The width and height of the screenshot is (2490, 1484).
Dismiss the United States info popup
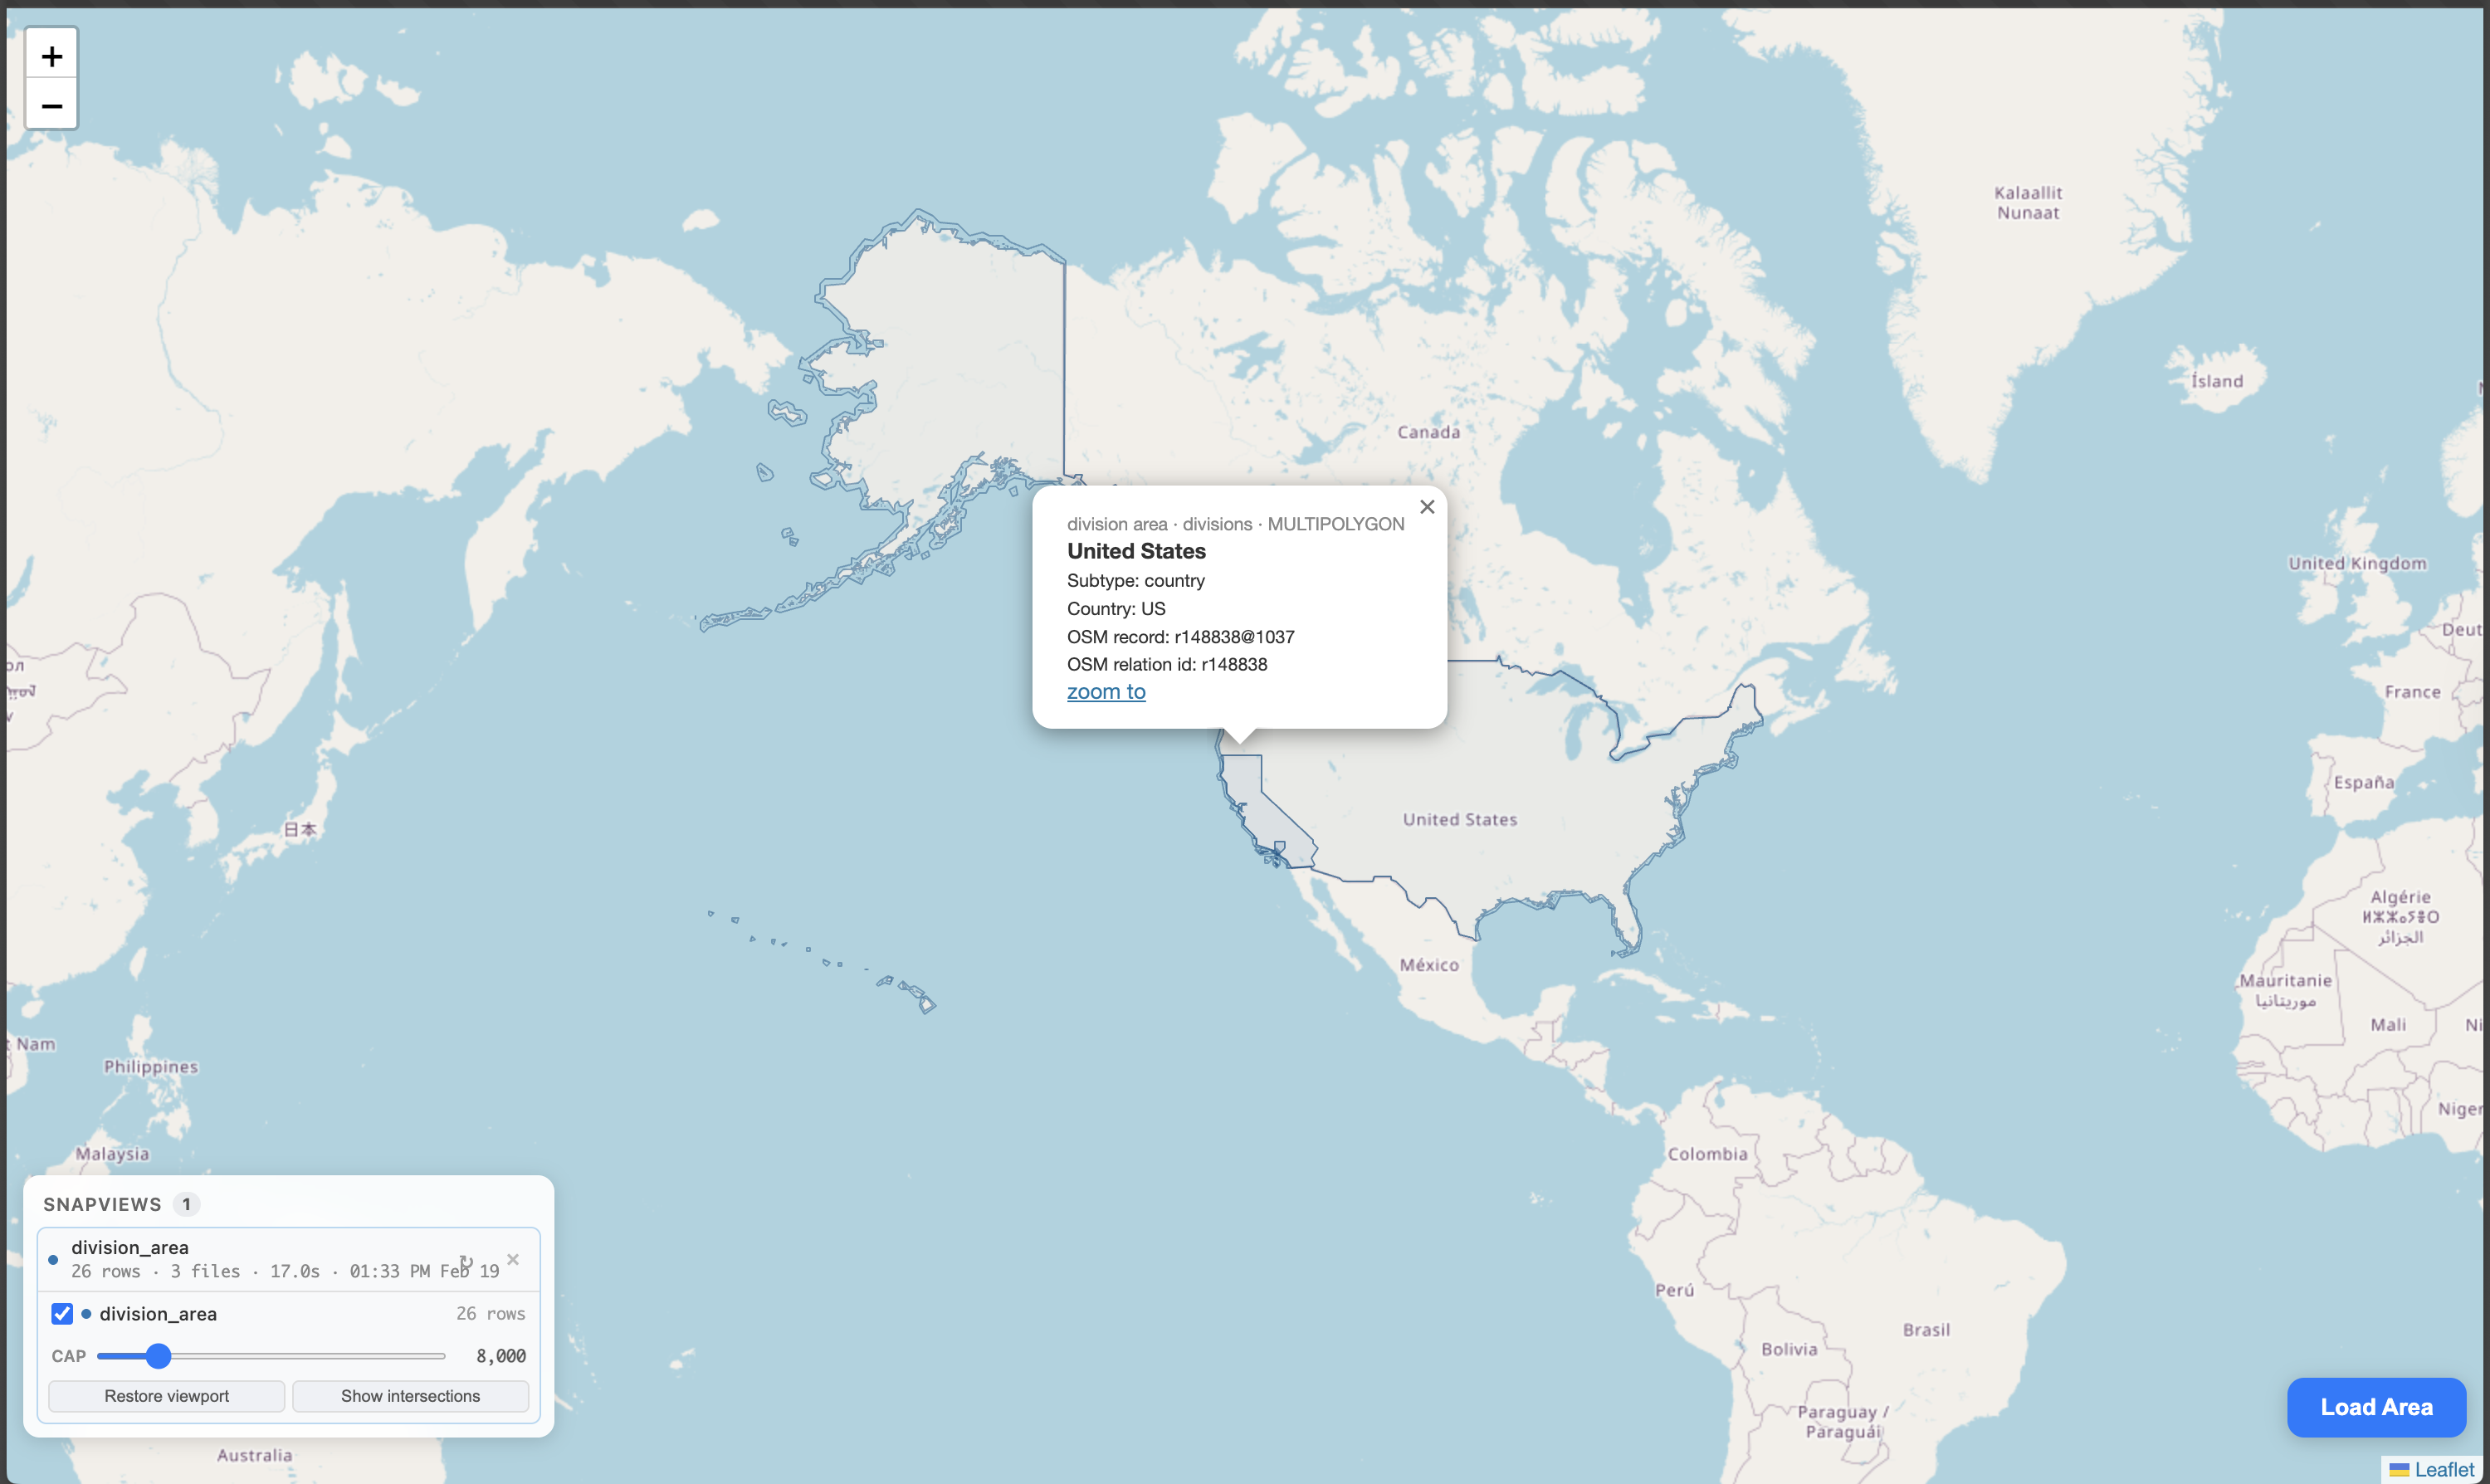click(1427, 506)
